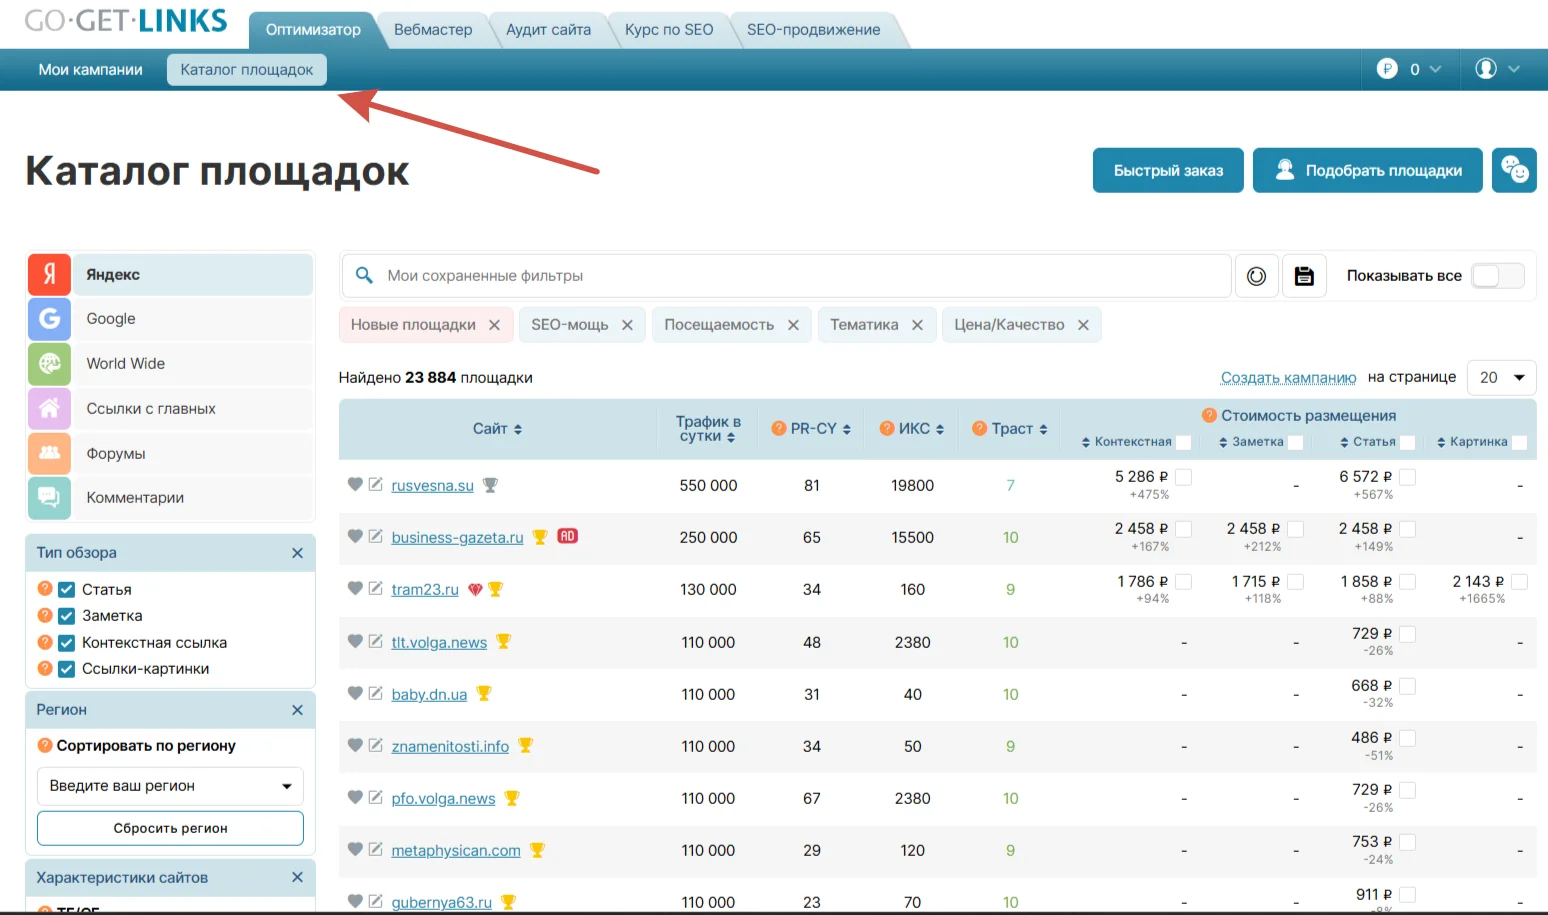
Task: Click the GO·GET·LINKS logo
Action: (x=126, y=20)
